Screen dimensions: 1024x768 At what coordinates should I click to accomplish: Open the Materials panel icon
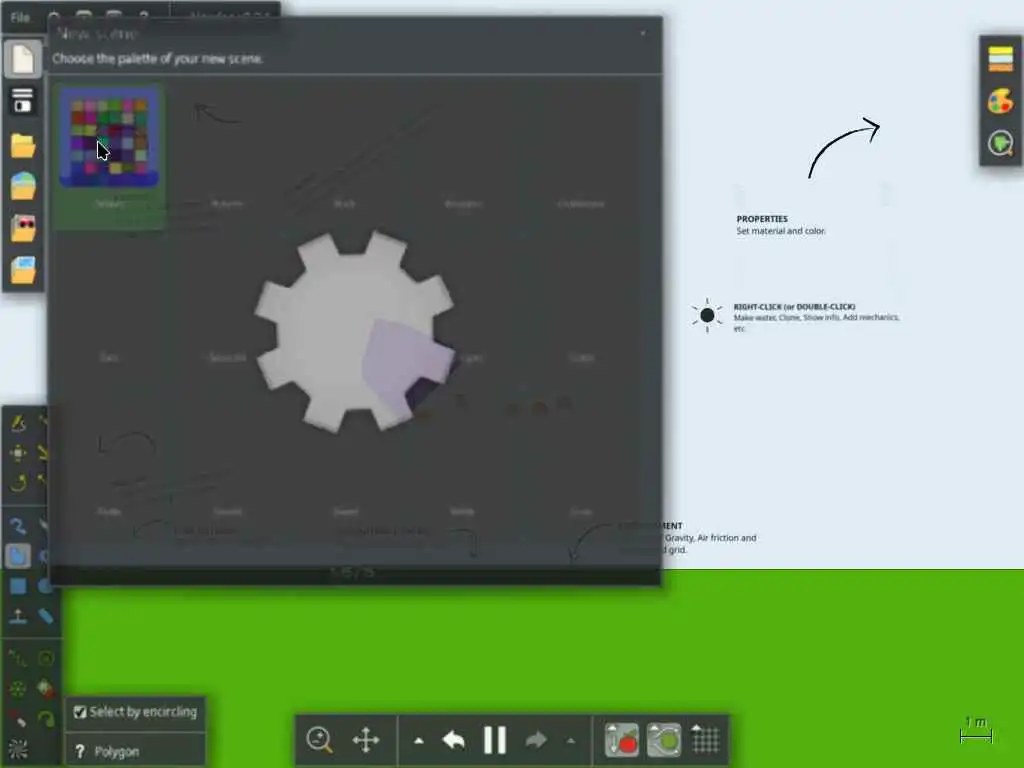tap(1000, 59)
